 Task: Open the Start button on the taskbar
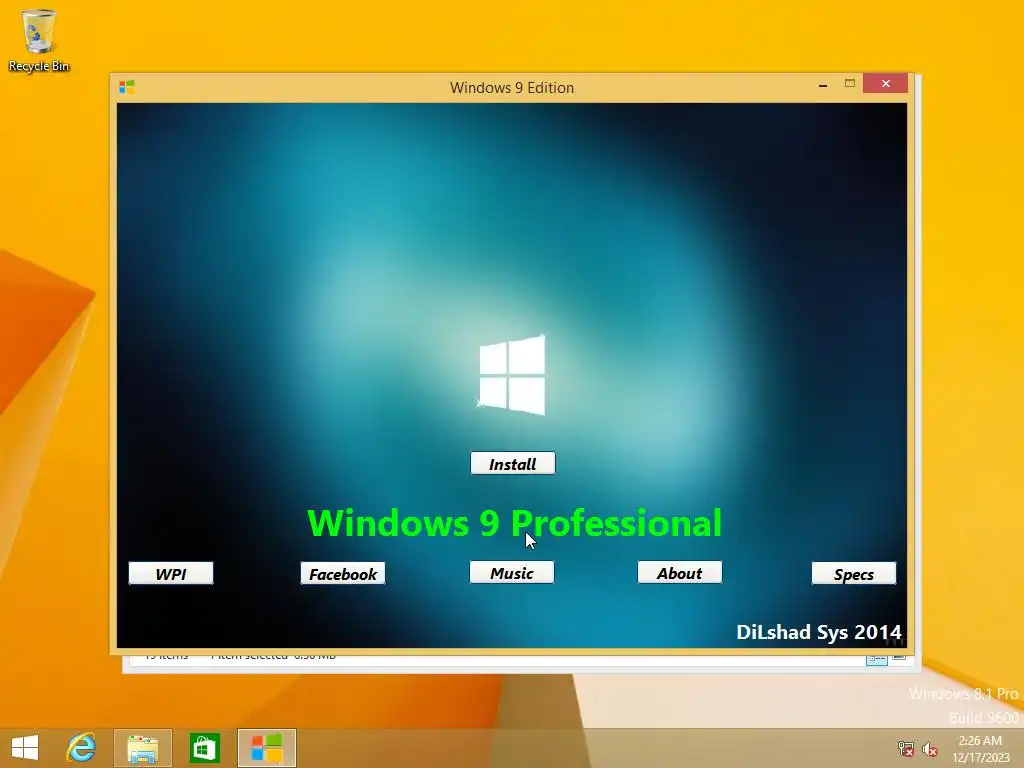(x=25, y=747)
